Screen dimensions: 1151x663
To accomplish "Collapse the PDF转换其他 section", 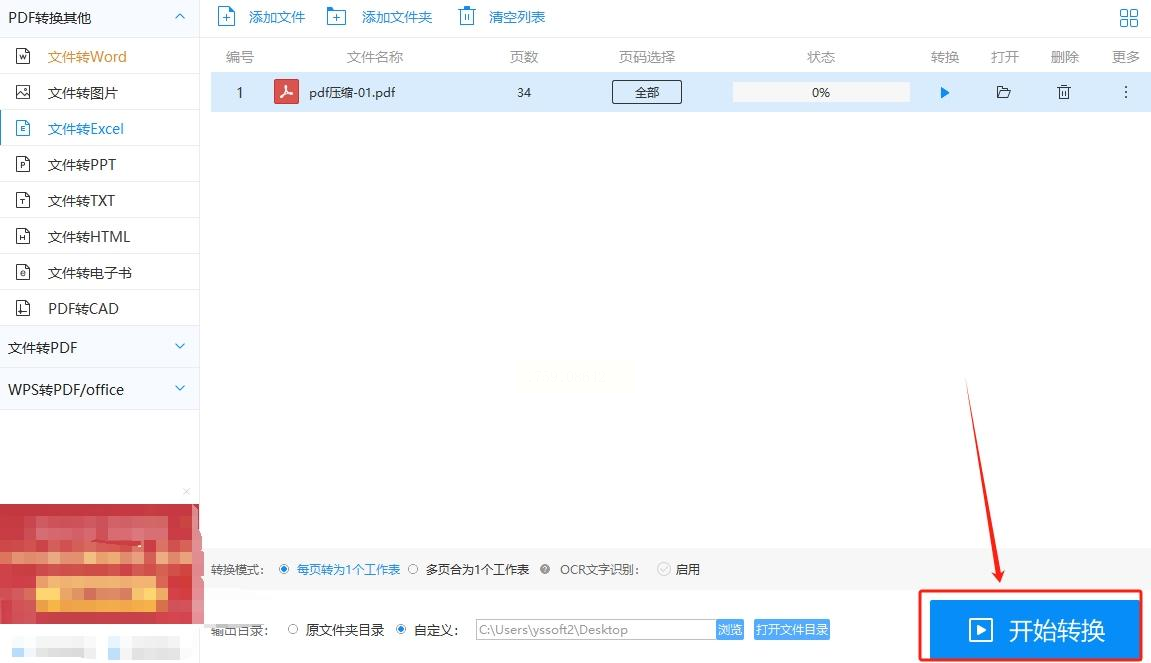I will click(x=180, y=17).
